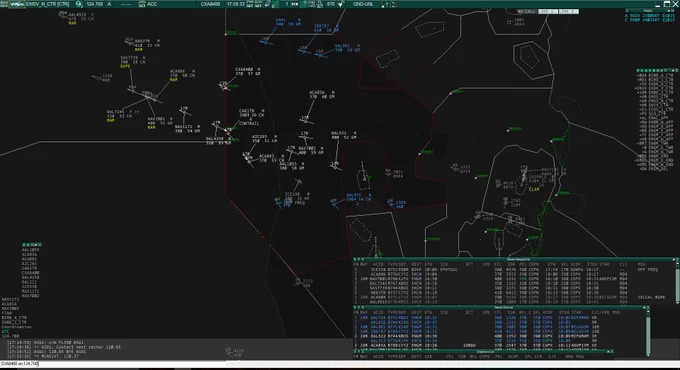Click the Contact next sector chat message
This screenshot has height=370, width=680.
[x=64, y=347]
